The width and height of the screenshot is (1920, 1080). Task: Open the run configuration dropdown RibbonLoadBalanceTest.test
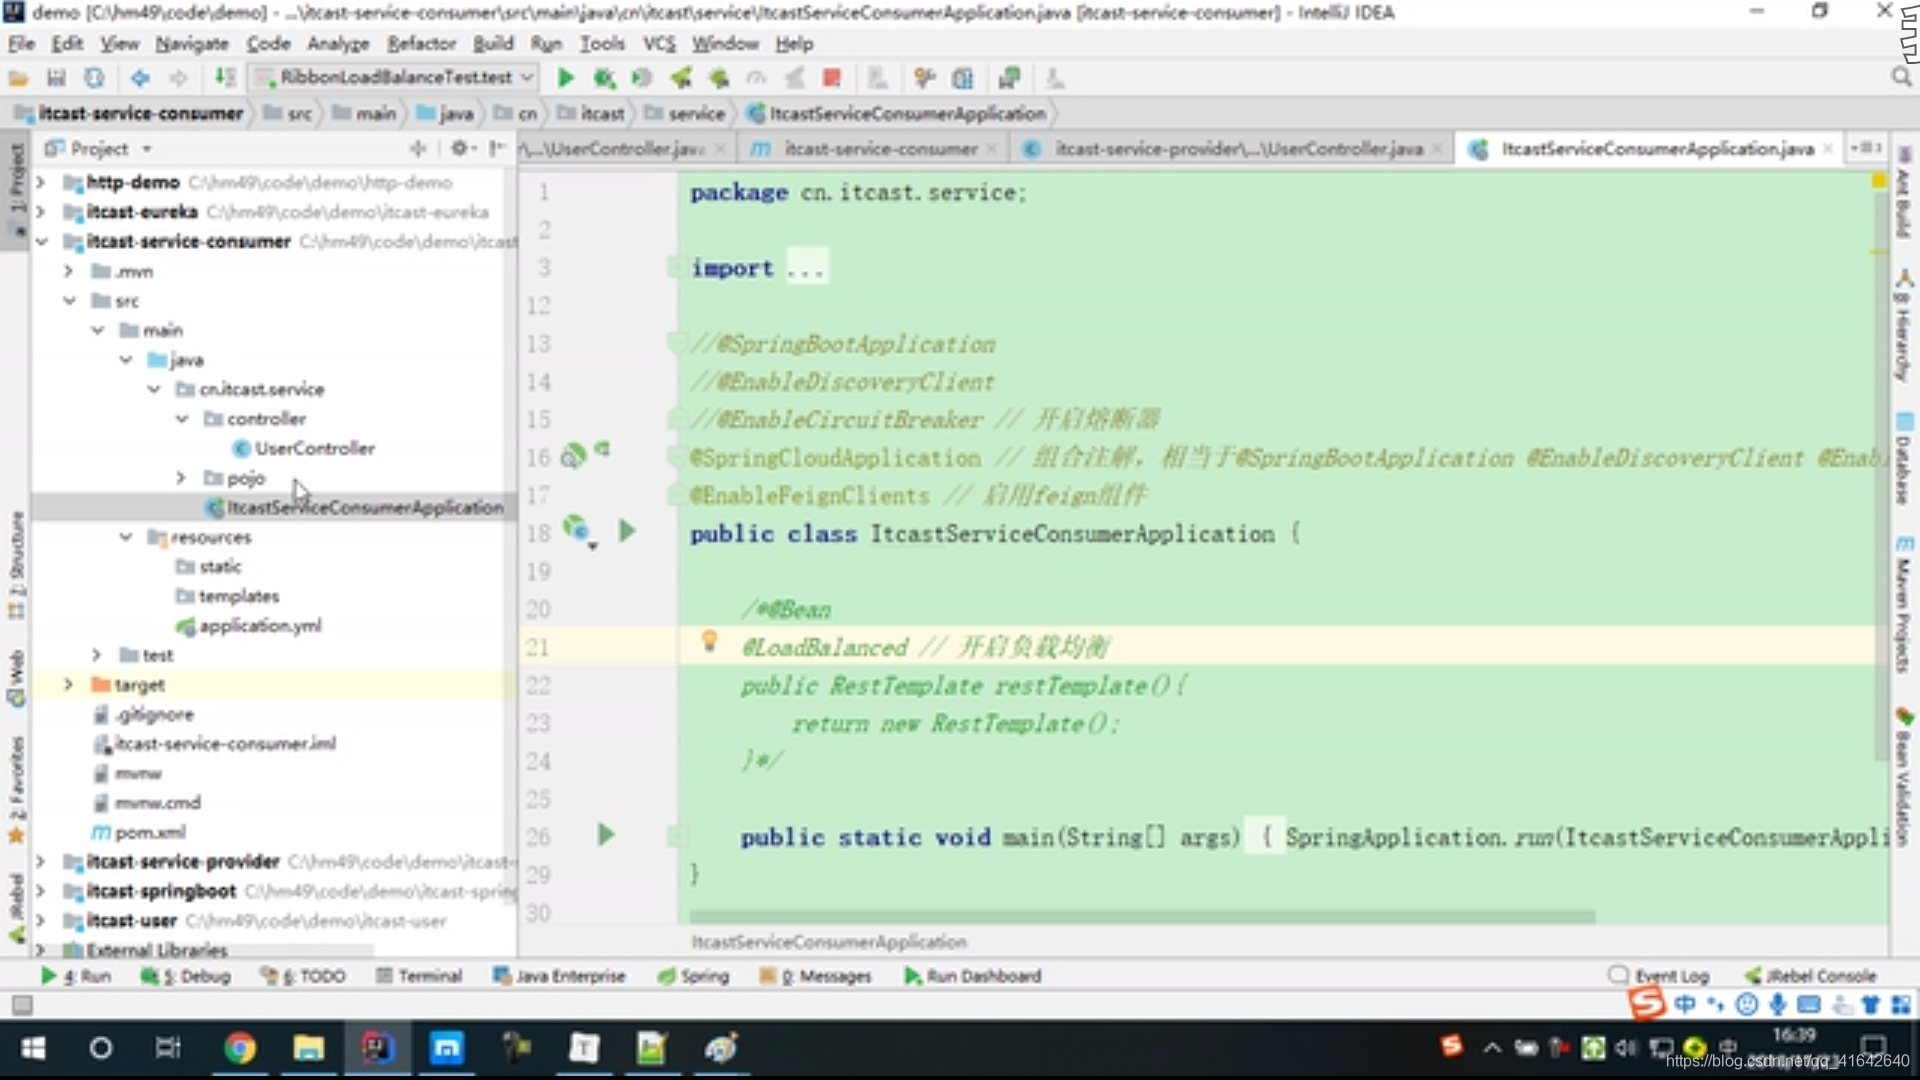(x=394, y=77)
